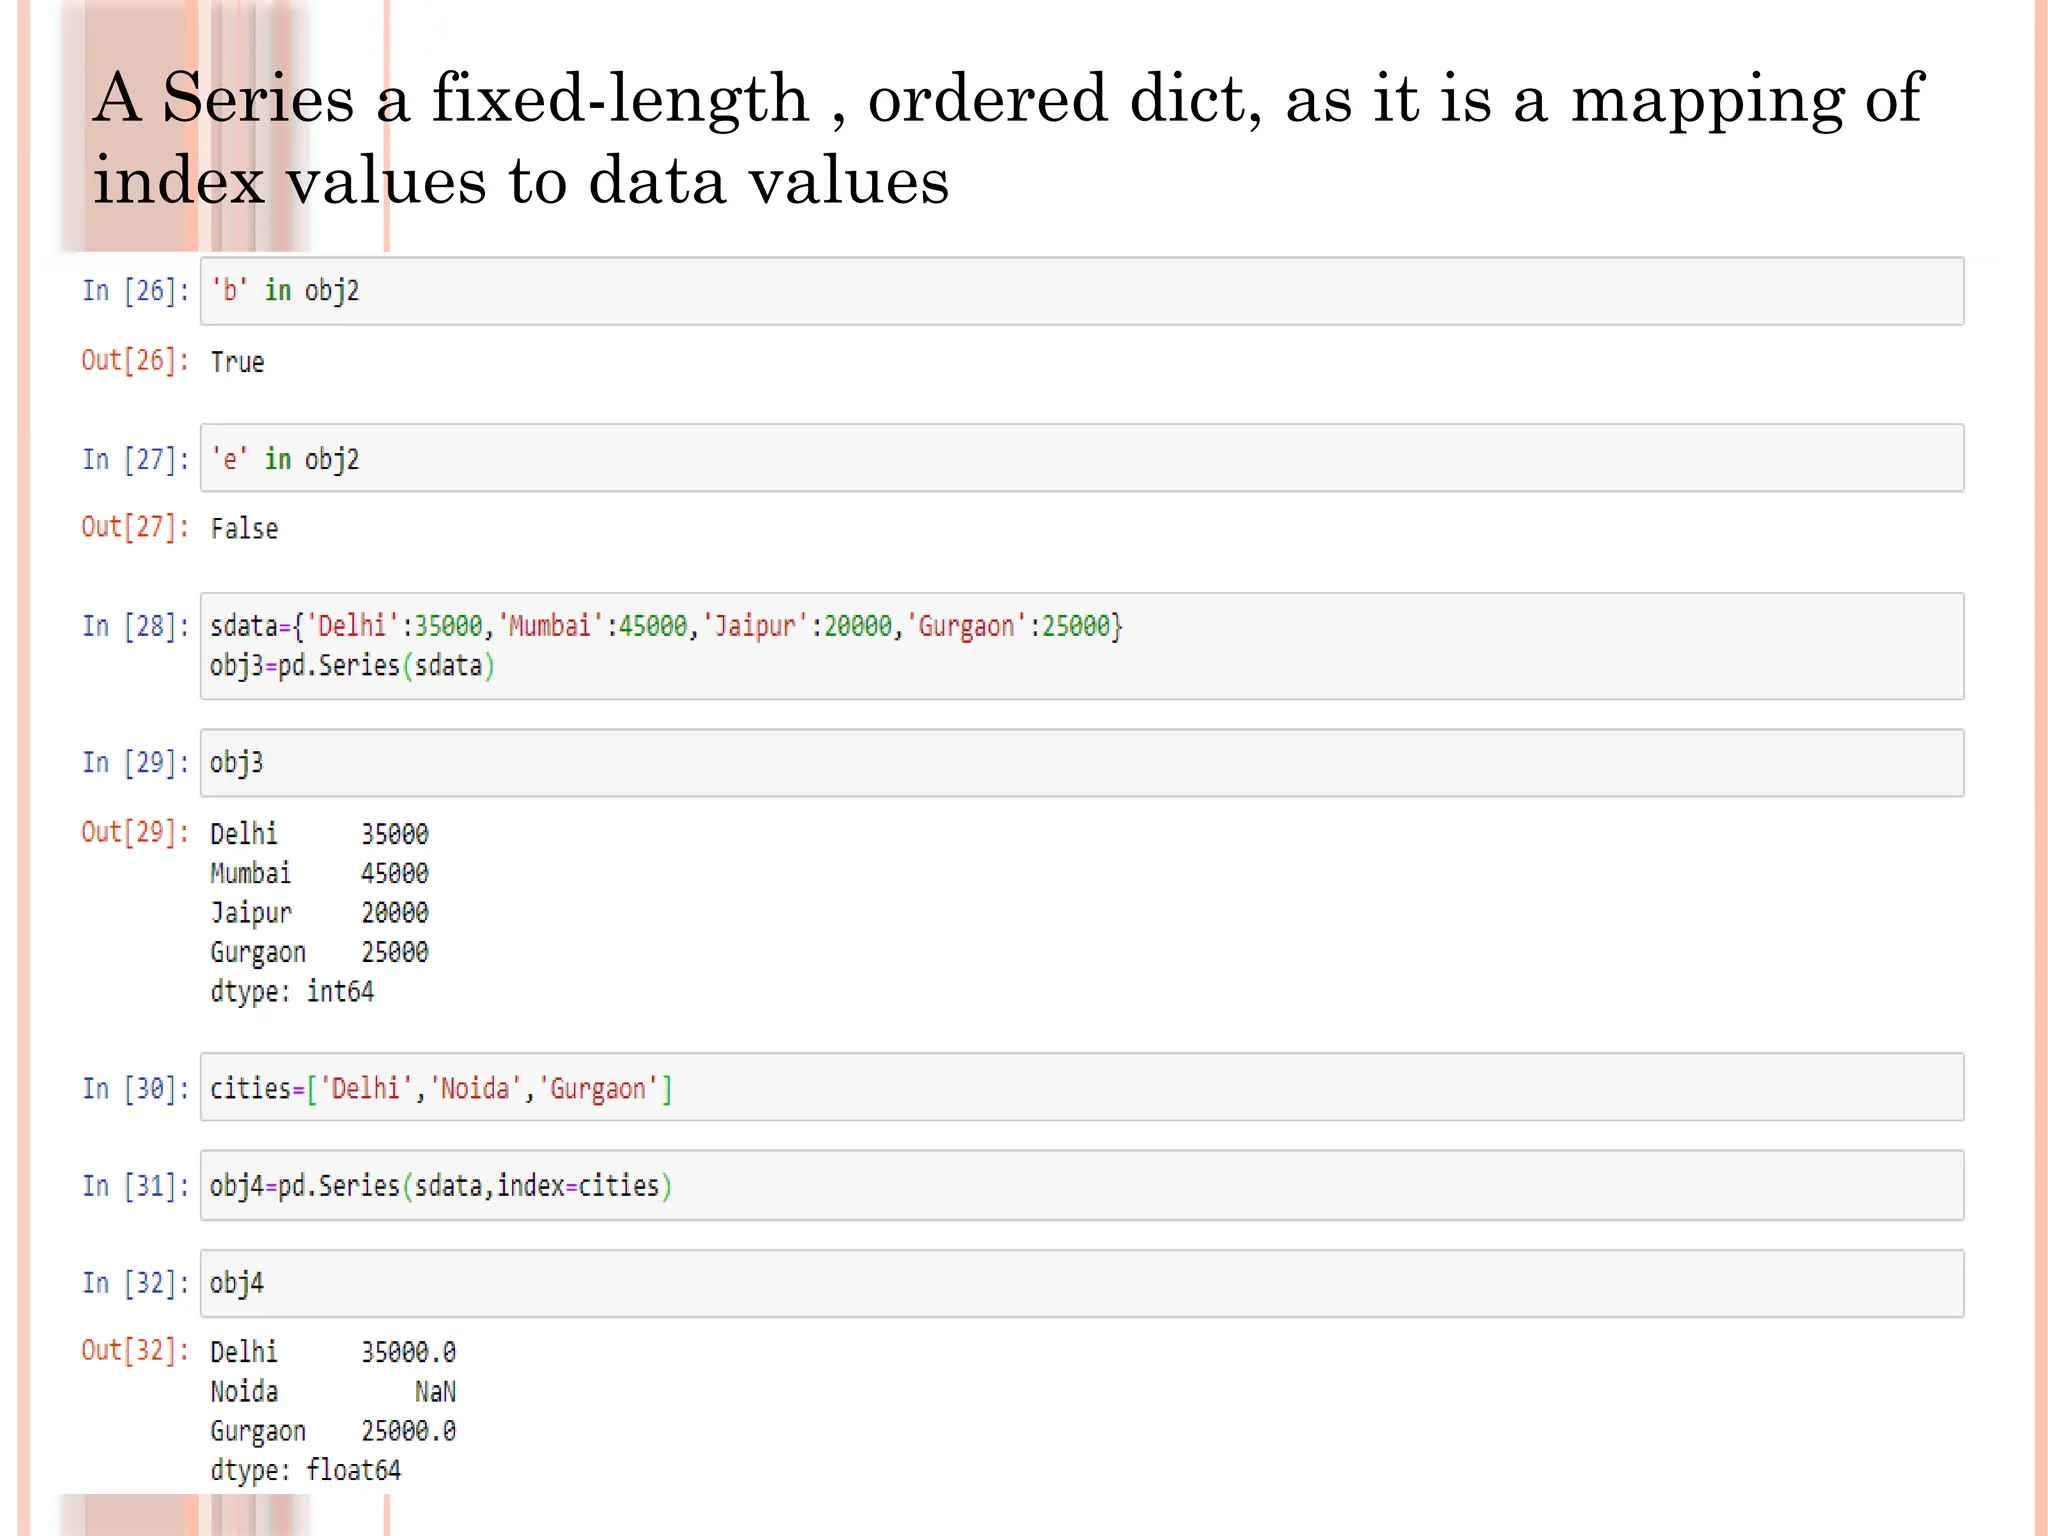
Task: Click the code cell containing 'b' in obj2
Action: [1082, 291]
